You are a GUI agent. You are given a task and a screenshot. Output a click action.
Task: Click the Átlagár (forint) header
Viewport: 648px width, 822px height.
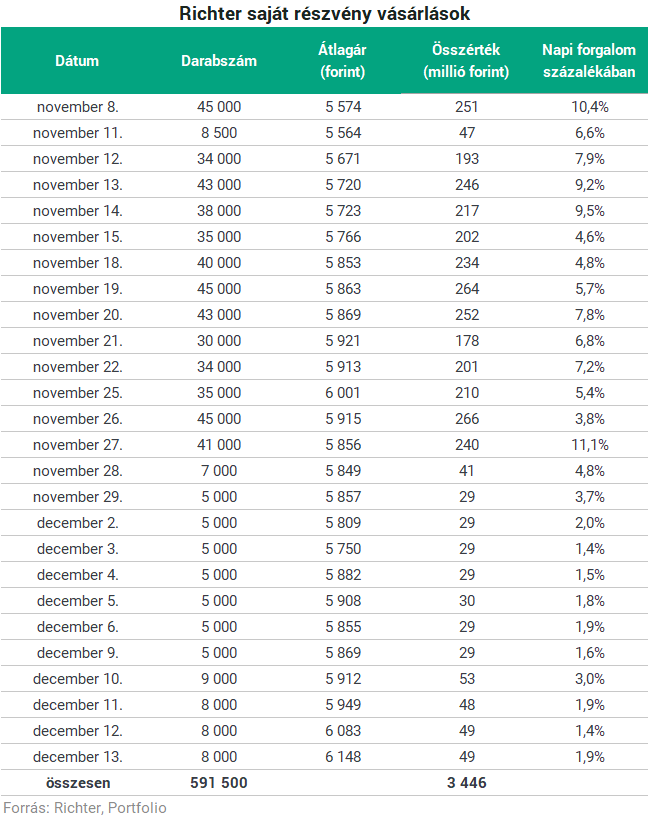[x=342, y=61]
